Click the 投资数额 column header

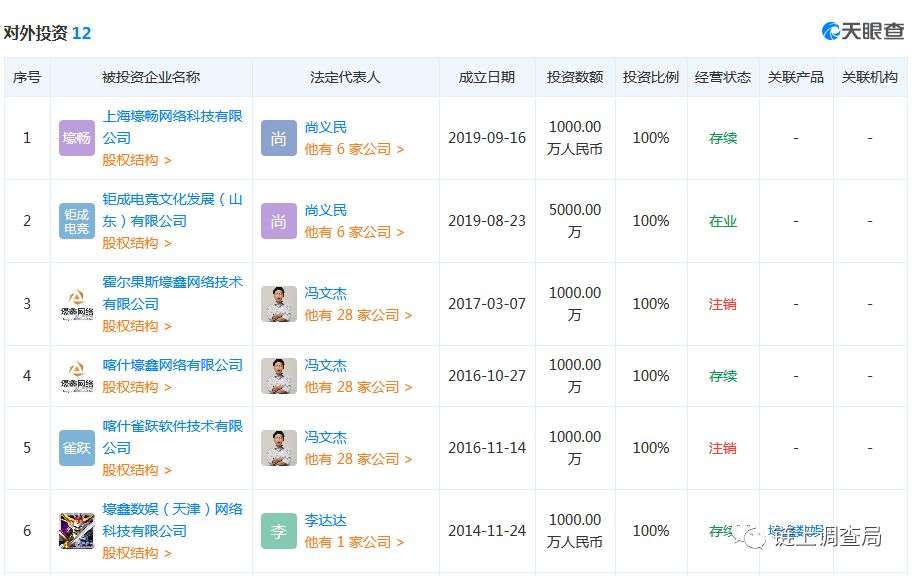click(x=575, y=77)
